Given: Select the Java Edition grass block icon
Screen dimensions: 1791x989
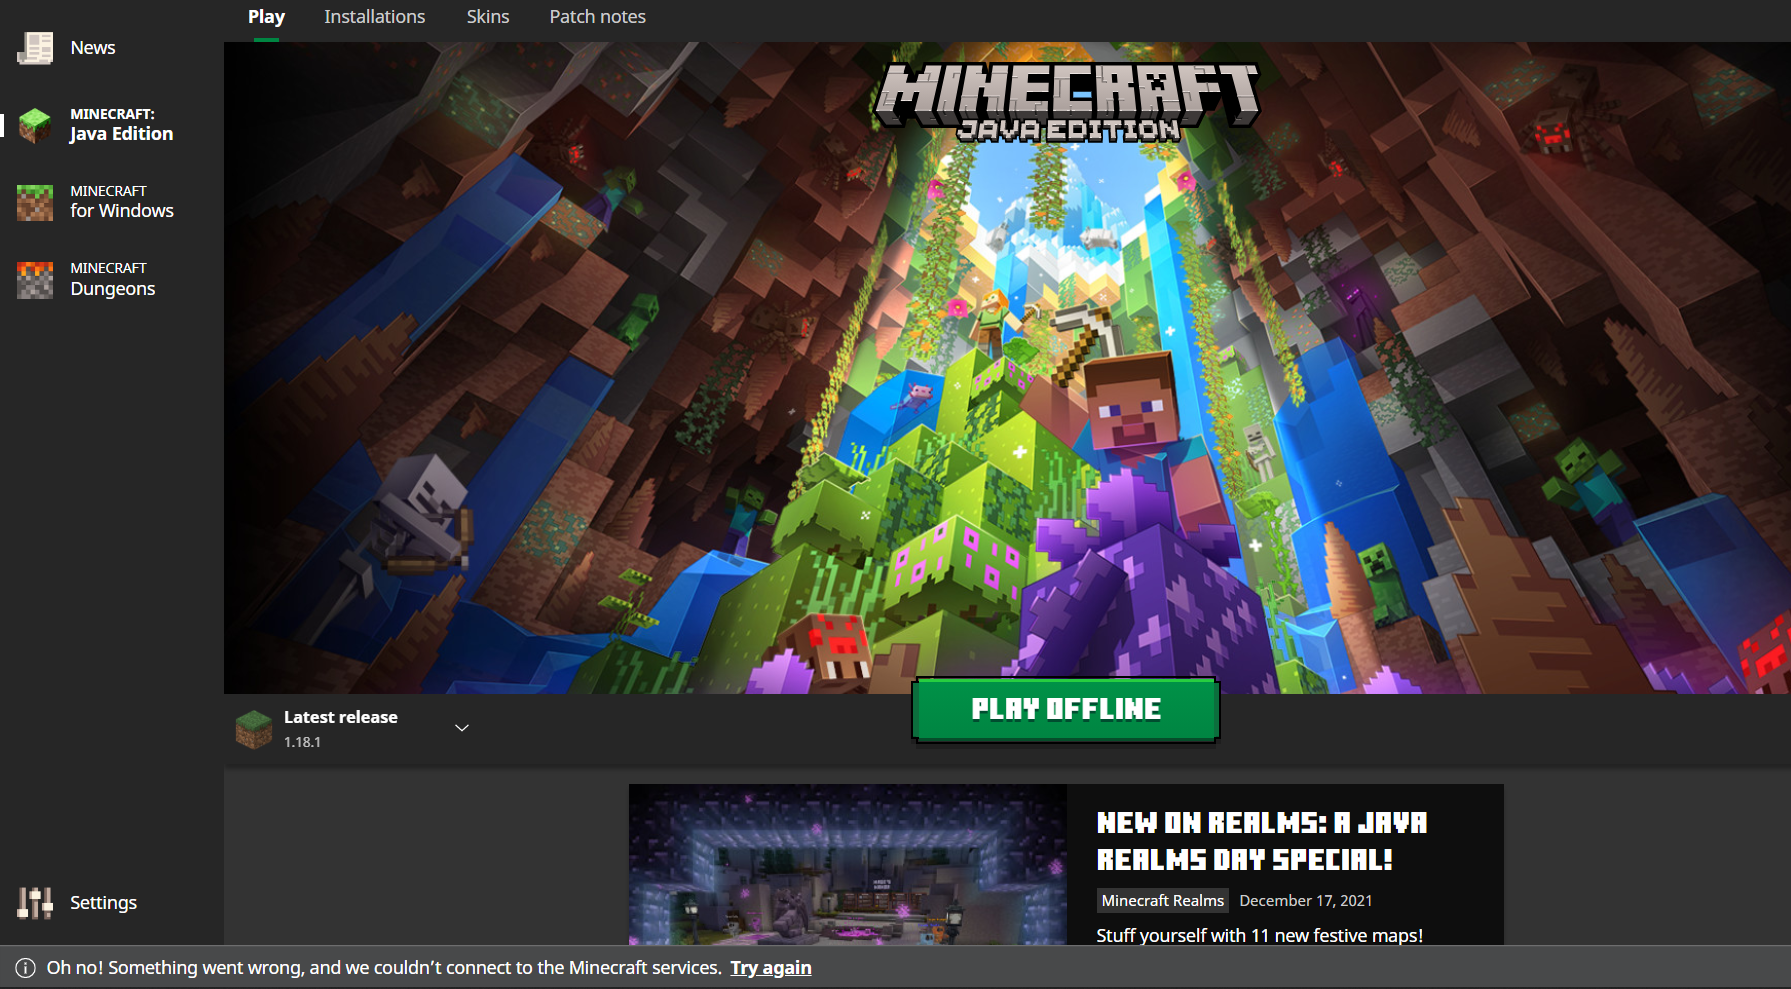Looking at the screenshot, I should tap(35, 125).
